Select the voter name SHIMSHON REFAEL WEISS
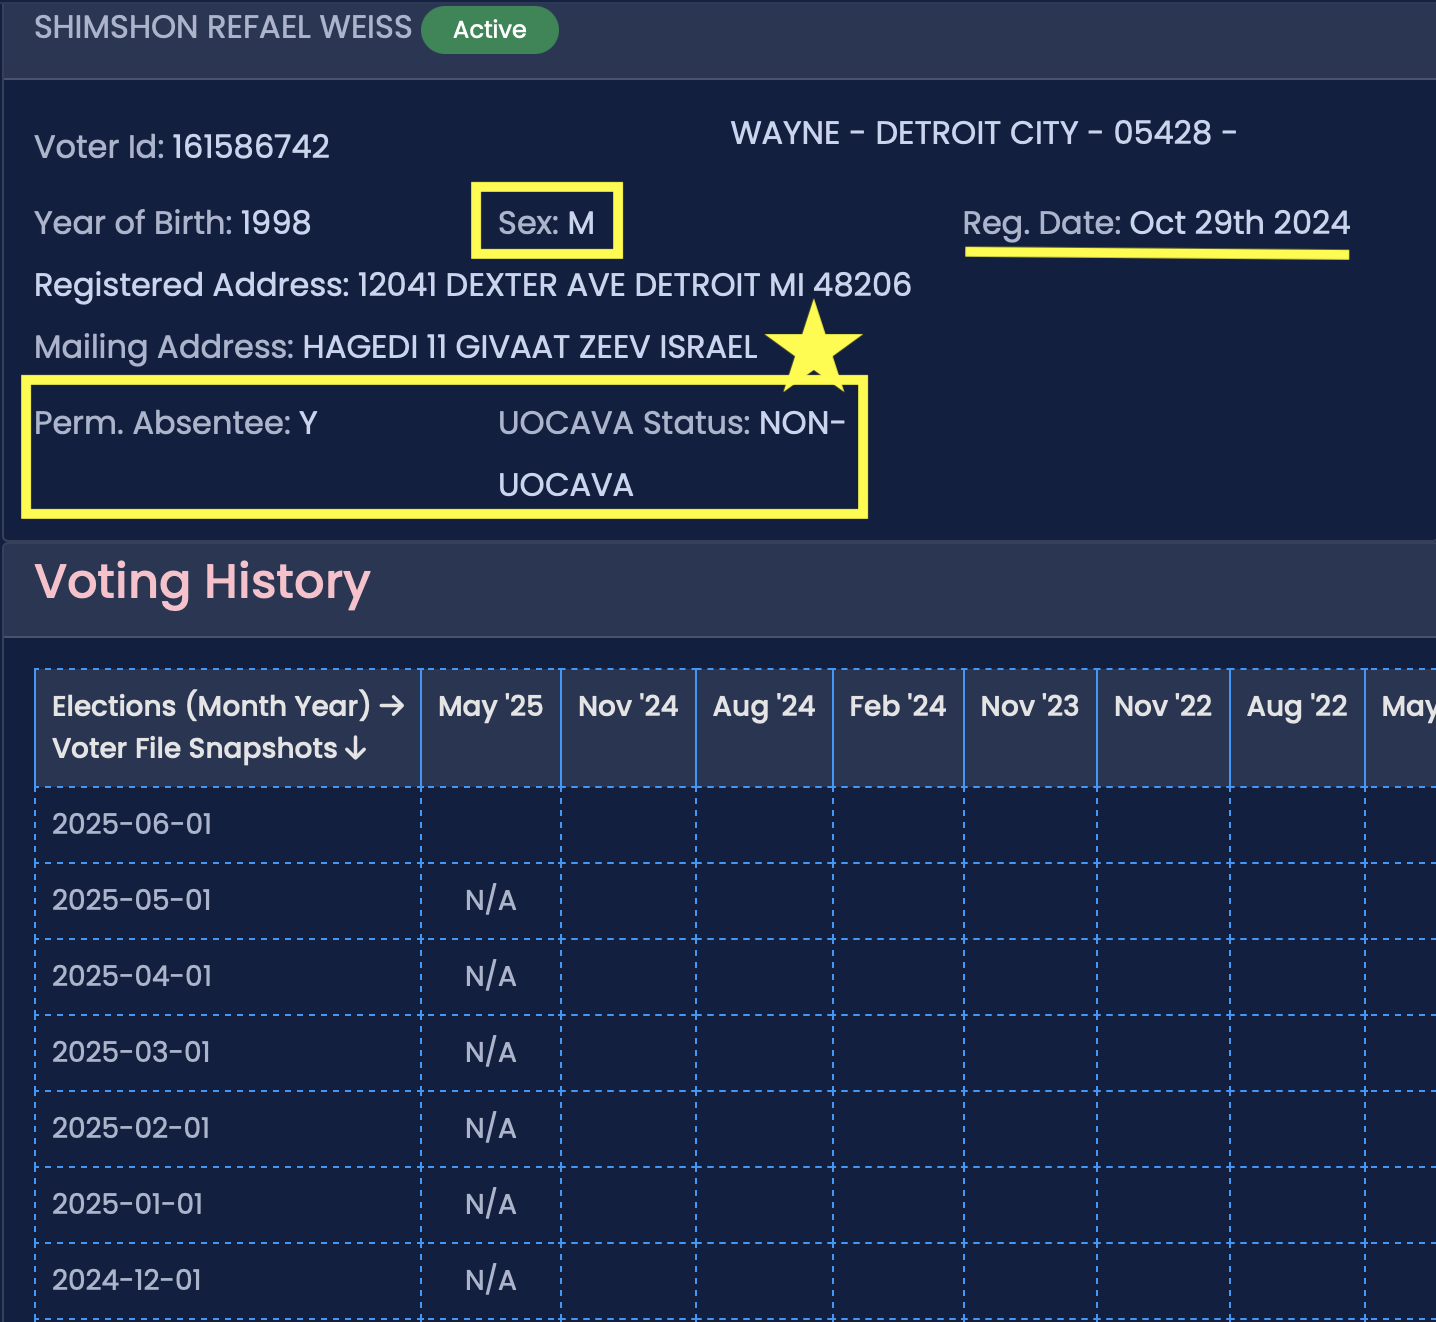1436x1322 pixels. (x=223, y=27)
